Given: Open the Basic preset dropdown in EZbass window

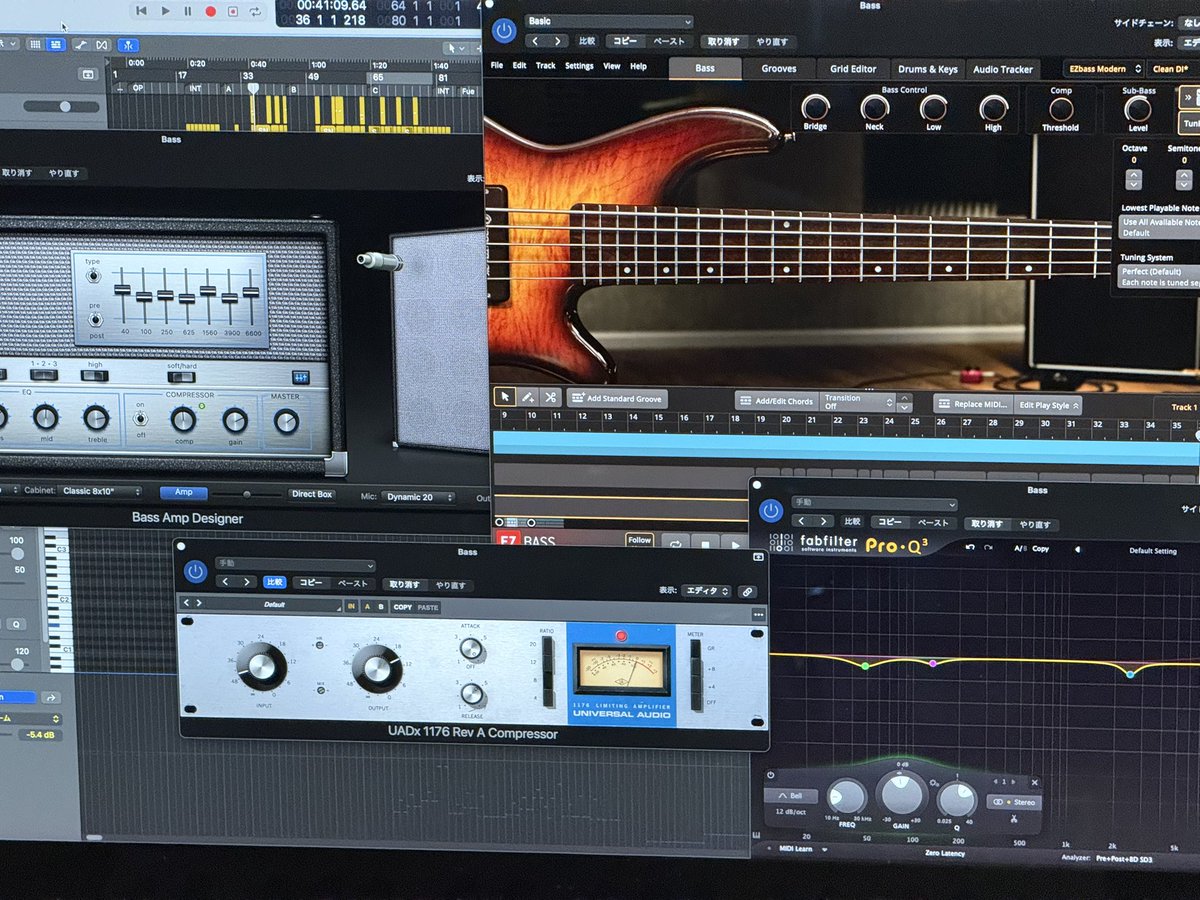Looking at the screenshot, I should click(x=609, y=21).
